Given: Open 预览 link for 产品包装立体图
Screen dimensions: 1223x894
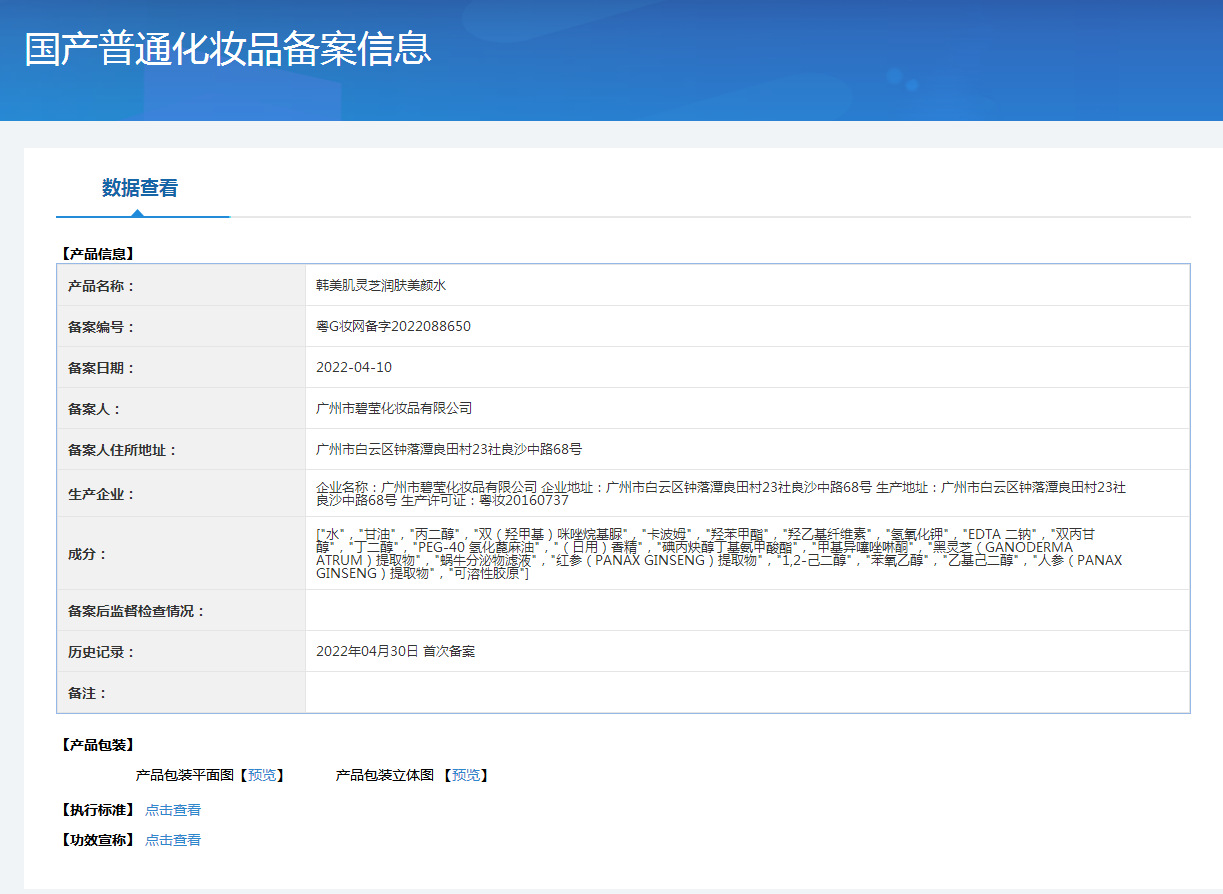Looking at the screenshot, I should point(465,775).
